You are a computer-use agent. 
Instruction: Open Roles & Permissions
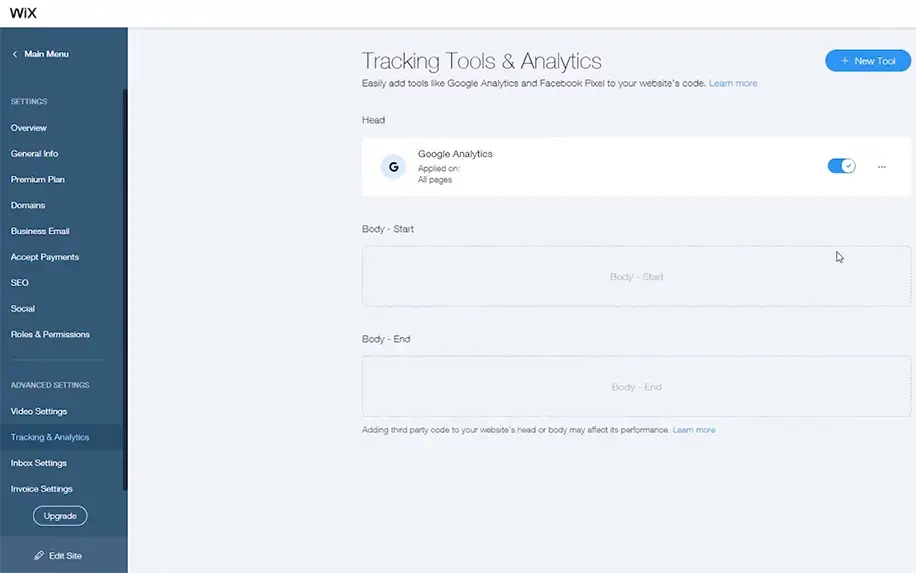50,334
